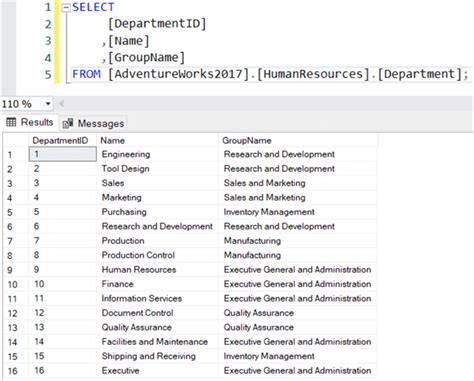Image resolution: width=474 pixels, height=381 pixels.
Task: Collapse the SELECT statement outline box
Action: coord(66,8)
